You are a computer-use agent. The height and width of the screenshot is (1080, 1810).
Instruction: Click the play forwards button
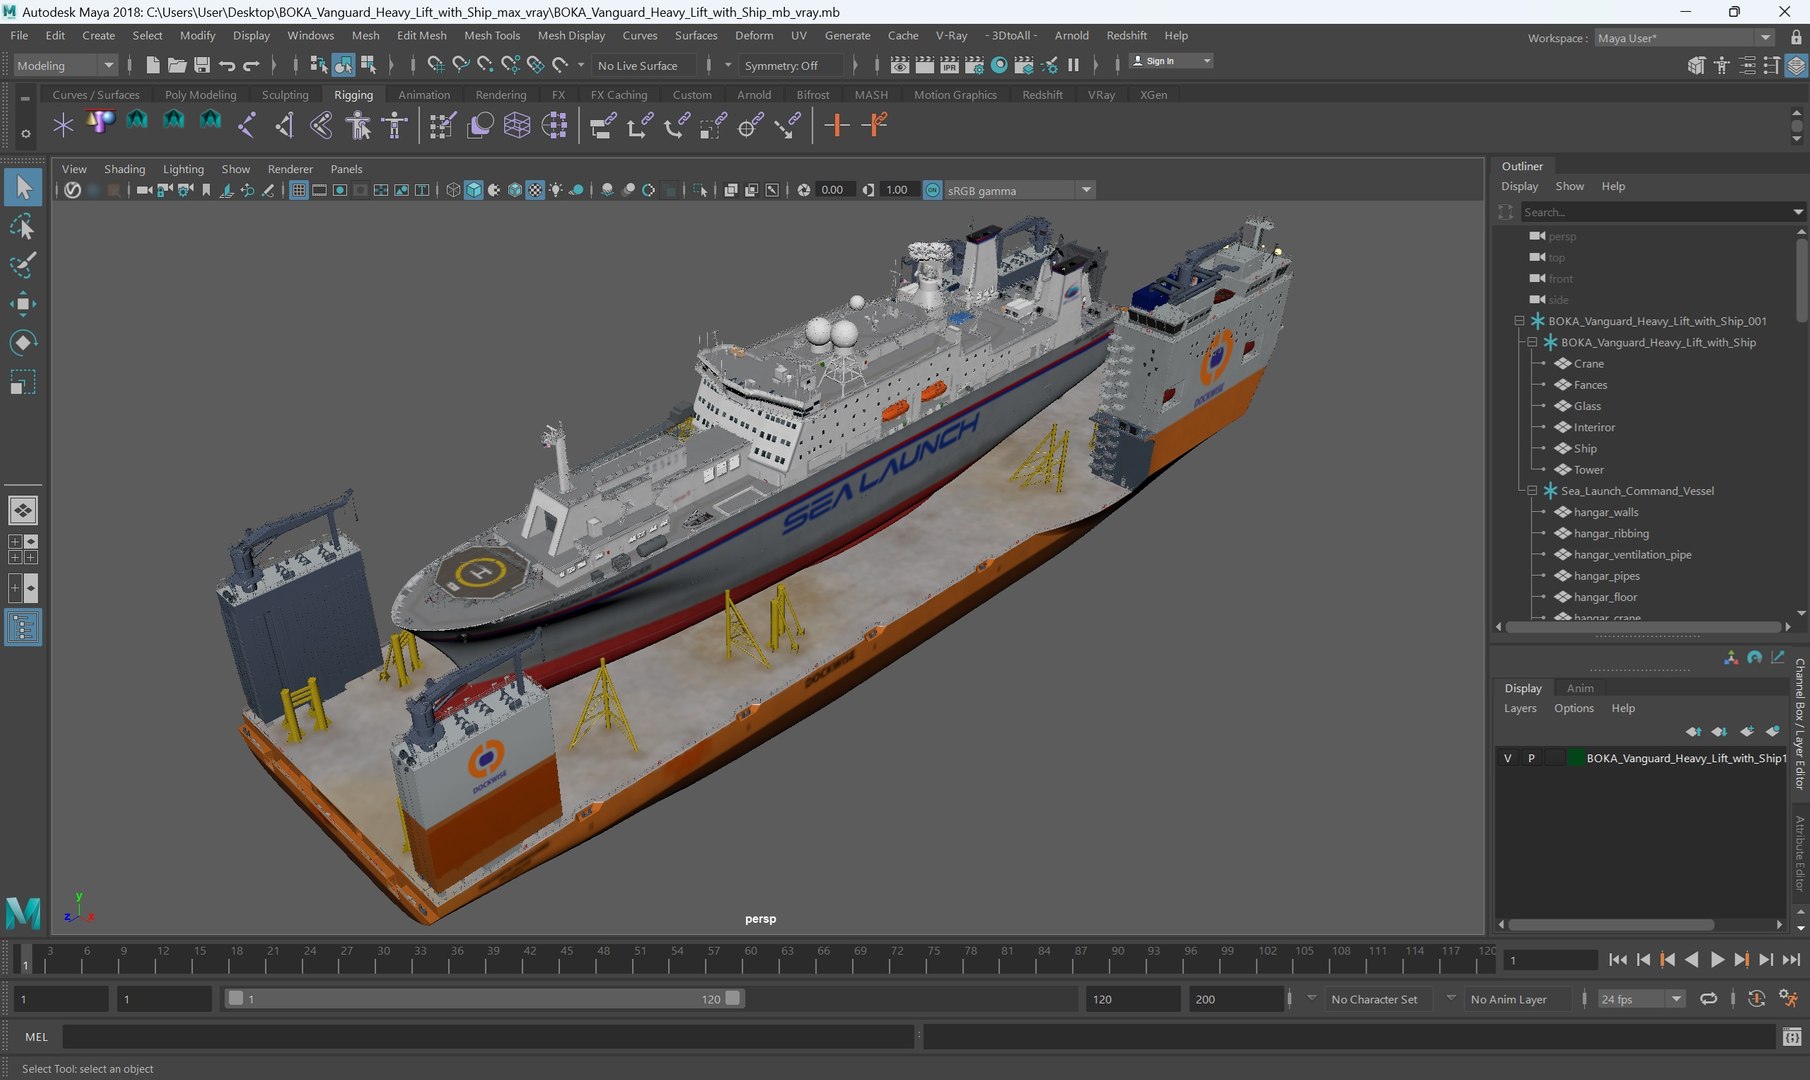tap(1717, 959)
